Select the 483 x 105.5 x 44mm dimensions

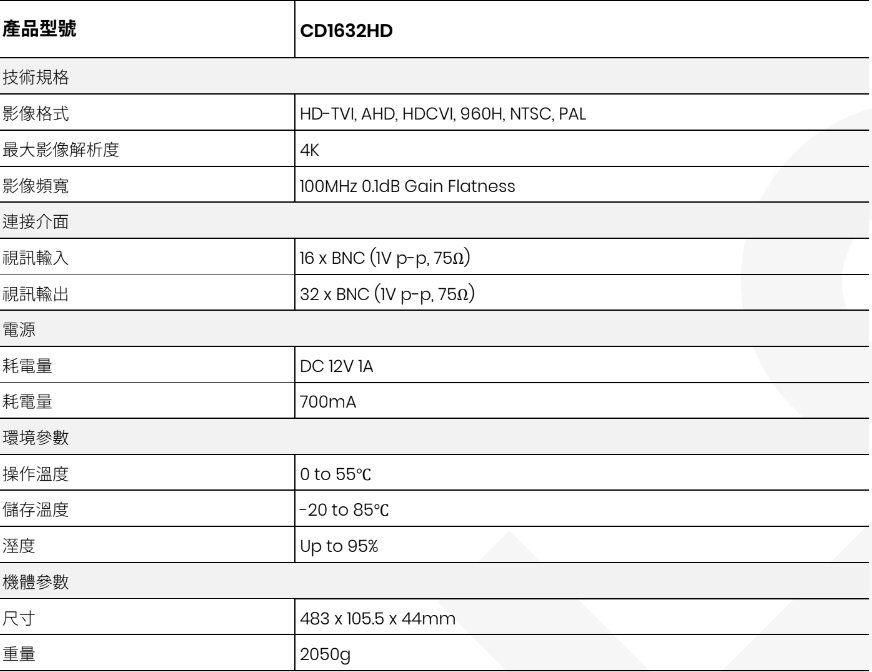(x=378, y=618)
